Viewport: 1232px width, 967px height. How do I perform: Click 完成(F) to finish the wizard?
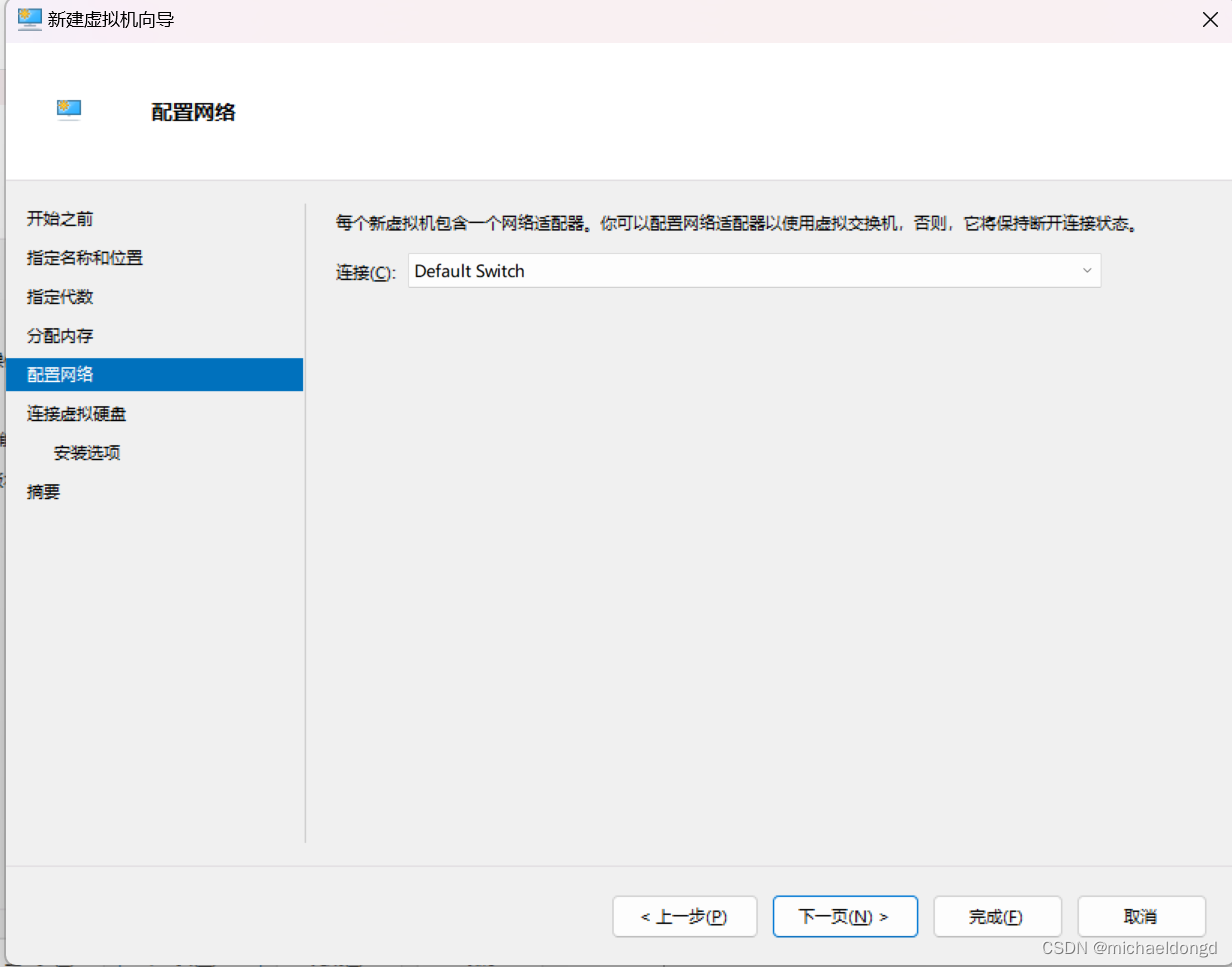tap(997, 916)
